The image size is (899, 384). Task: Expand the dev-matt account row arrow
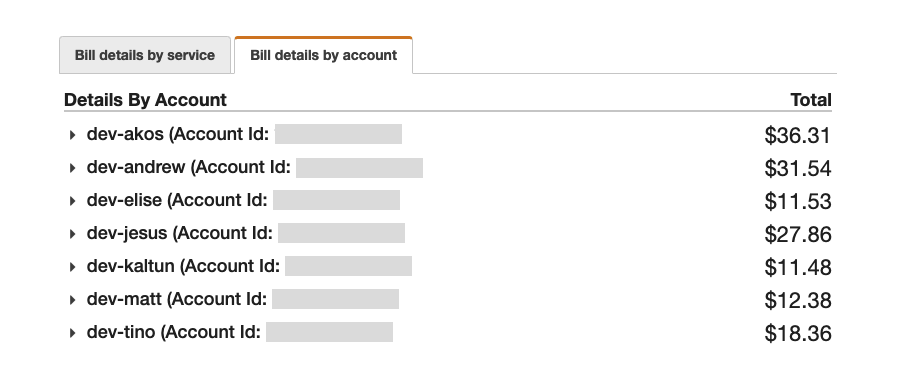pyautogui.click(x=72, y=300)
